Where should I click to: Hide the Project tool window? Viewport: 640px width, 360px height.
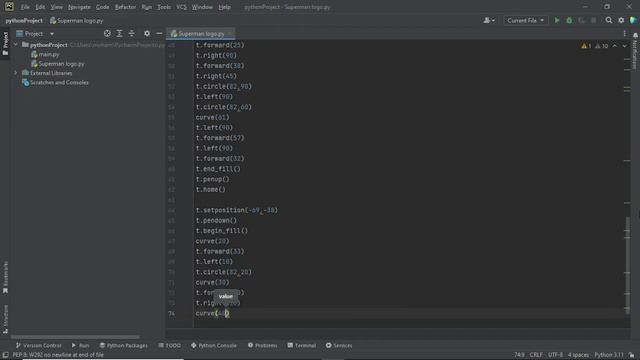click(159, 33)
